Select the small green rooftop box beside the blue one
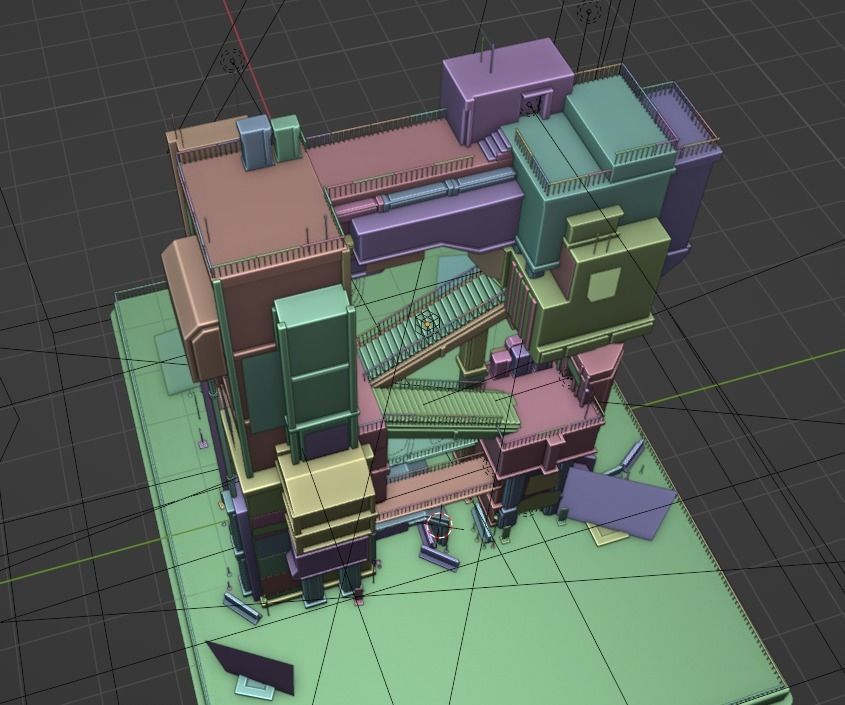 coord(286,138)
